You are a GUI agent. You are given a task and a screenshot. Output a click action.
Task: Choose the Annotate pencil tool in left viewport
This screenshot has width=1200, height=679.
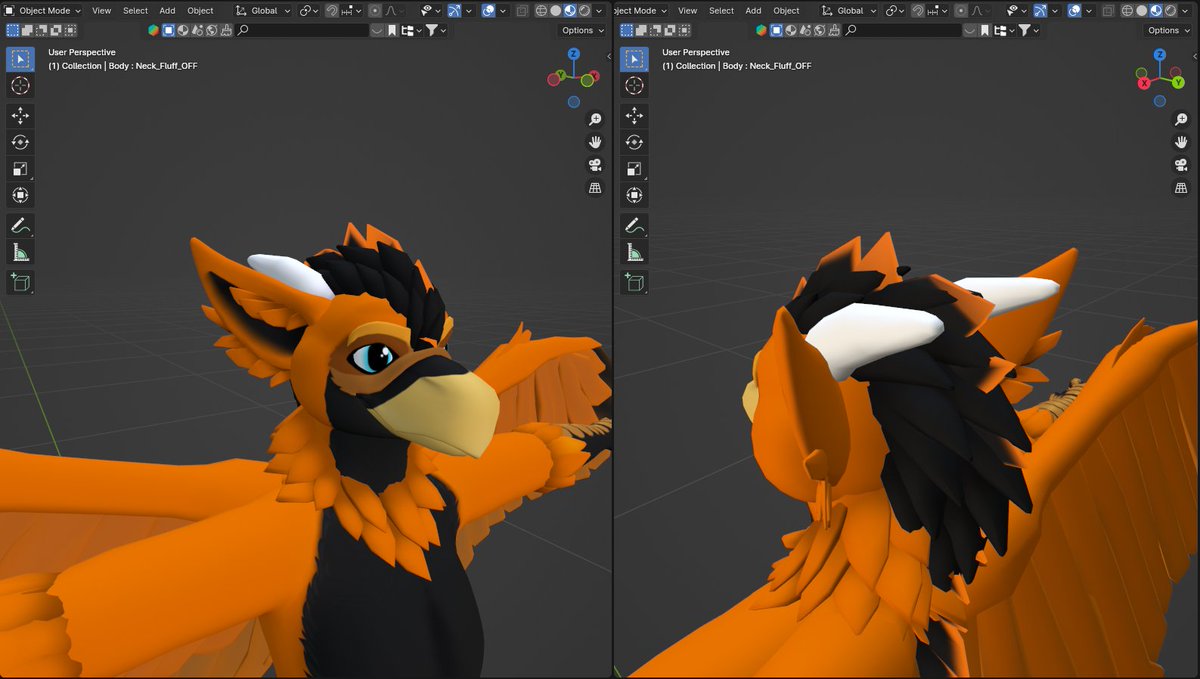click(x=20, y=225)
